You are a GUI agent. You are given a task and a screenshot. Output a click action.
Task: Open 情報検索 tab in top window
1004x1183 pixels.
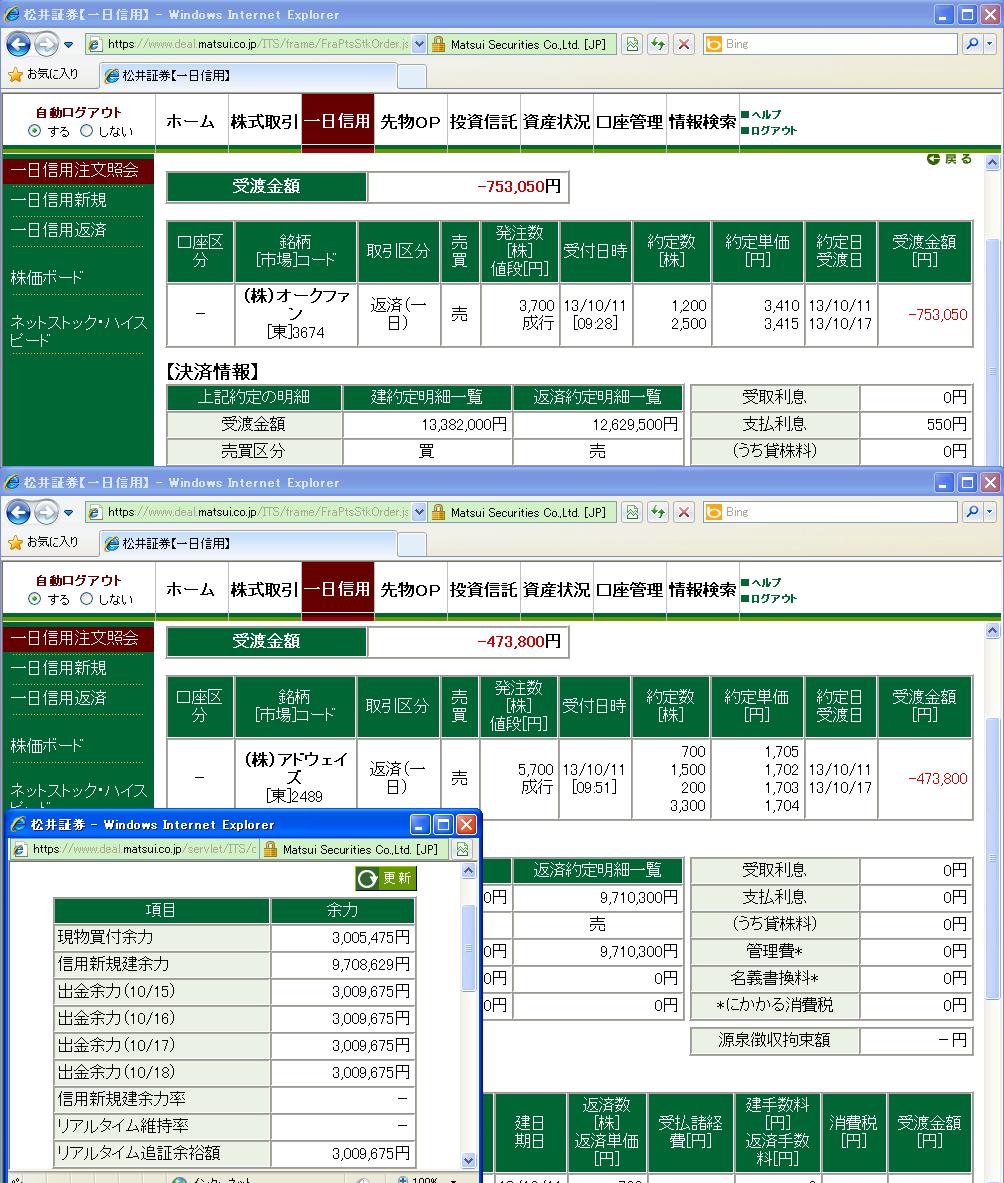pyautogui.click(x=702, y=121)
